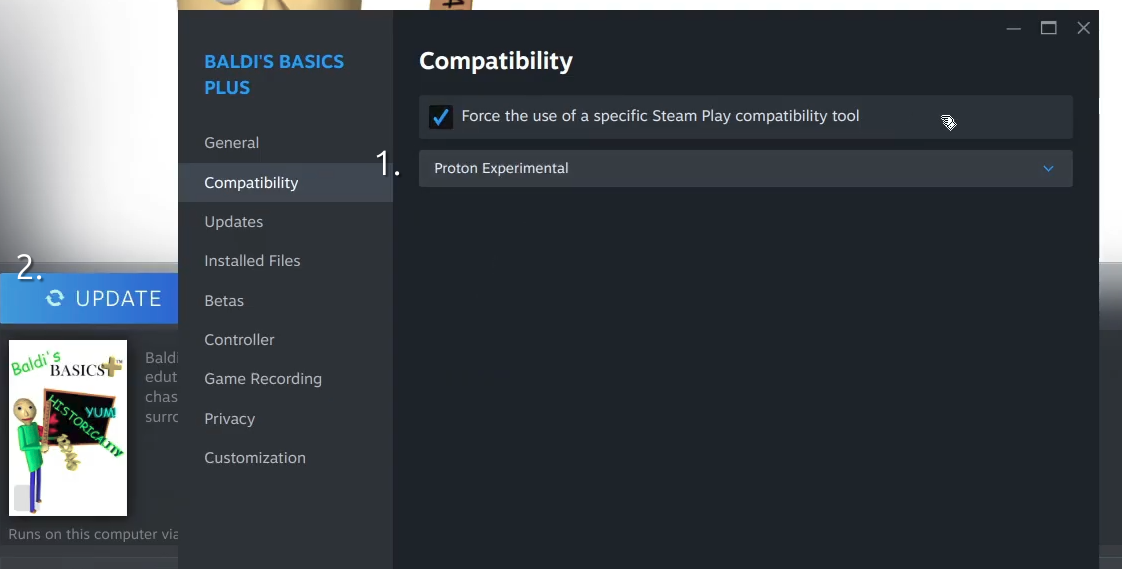The width and height of the screenshot is (1122, 569).
Task: Click the Force Steam Play label text
Action: click(x=660, y=116)
